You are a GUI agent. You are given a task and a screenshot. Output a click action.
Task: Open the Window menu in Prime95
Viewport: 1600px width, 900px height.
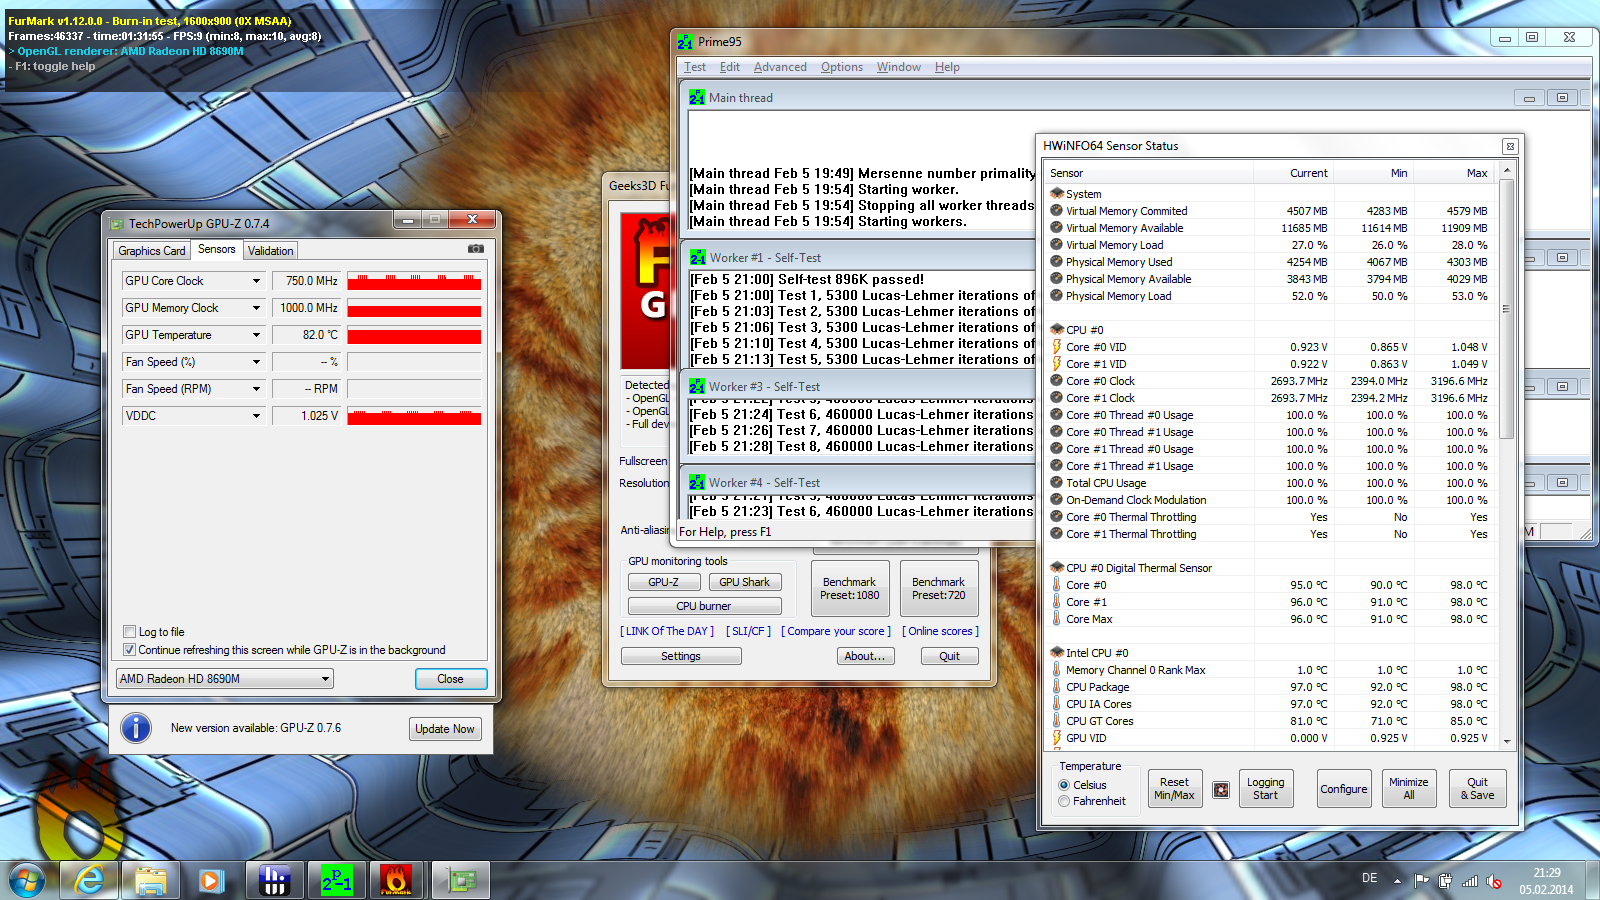(x=899, y=67)
